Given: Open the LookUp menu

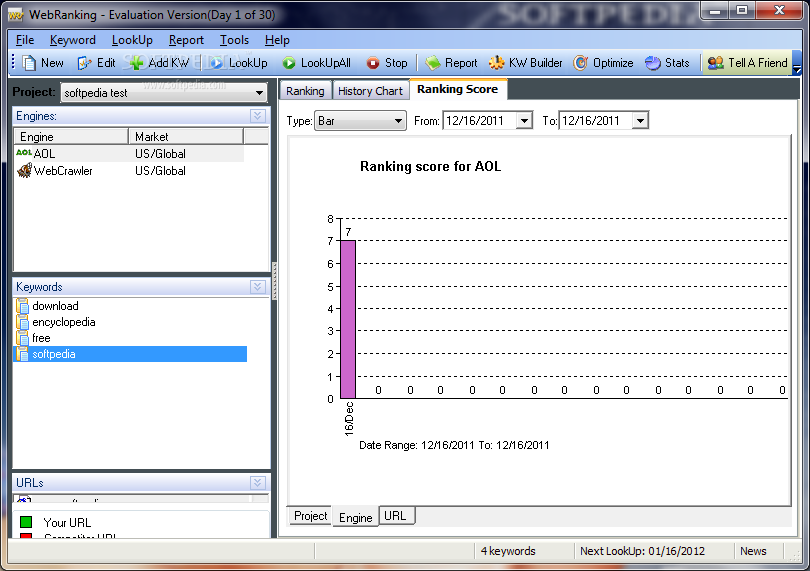Looking at the screenshot, I should 132,40.
